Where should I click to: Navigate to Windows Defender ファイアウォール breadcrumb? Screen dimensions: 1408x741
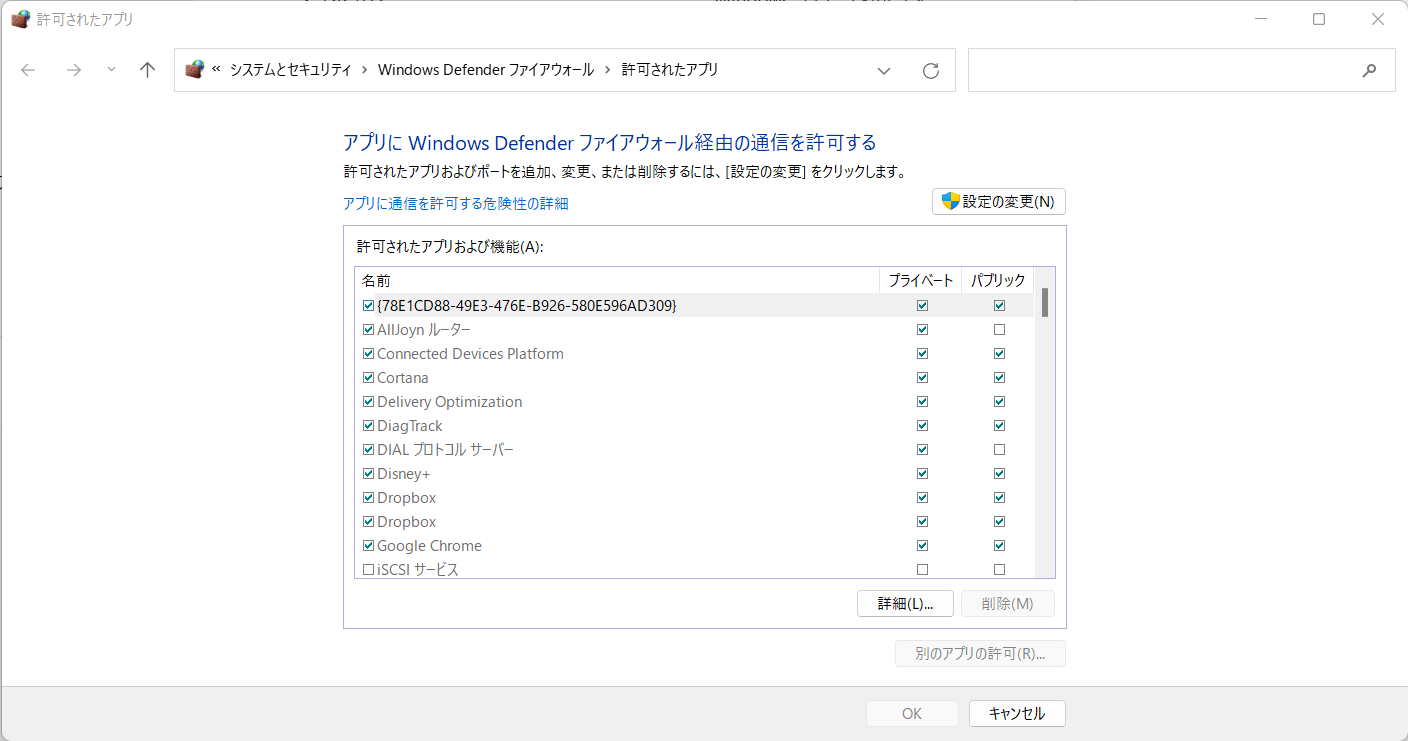click(486, 70)
